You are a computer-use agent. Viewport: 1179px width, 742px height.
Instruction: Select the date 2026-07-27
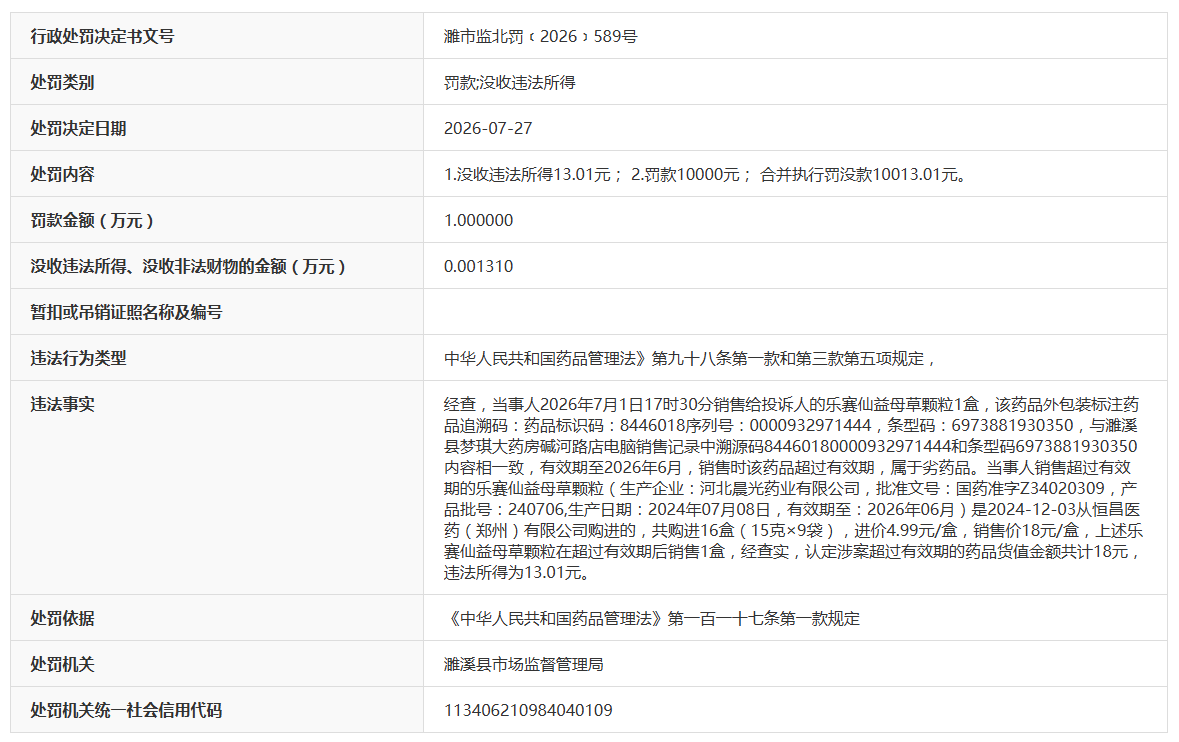(488, 129)
